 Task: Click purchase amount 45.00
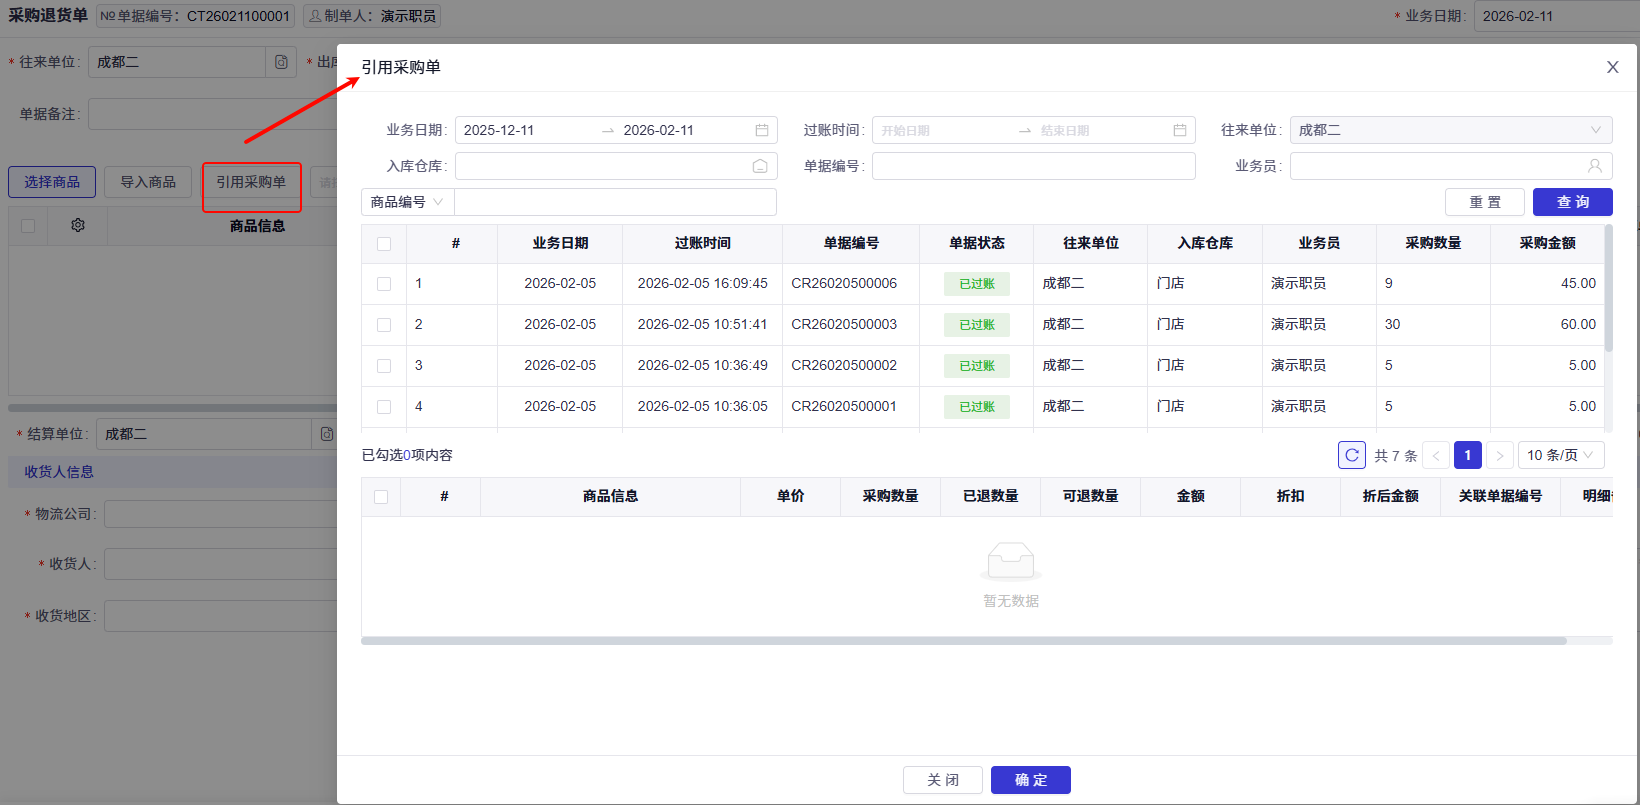pos(1578,283)
